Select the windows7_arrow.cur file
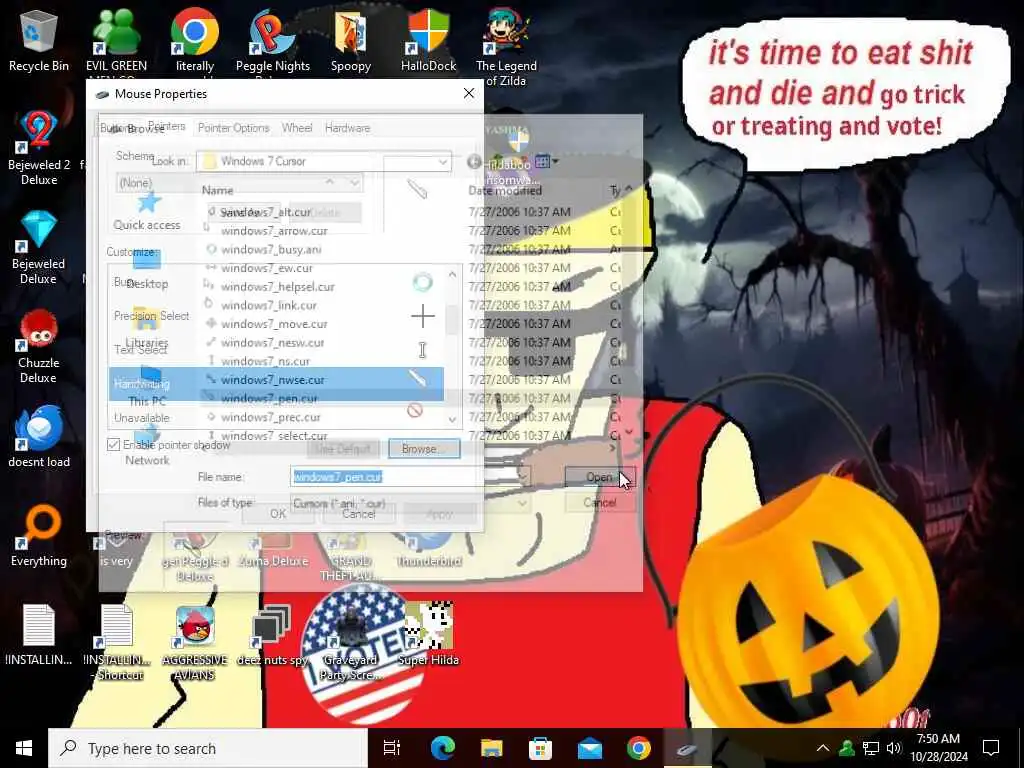The width and height of the screenshot is (1024, 768). coord(274,231)
